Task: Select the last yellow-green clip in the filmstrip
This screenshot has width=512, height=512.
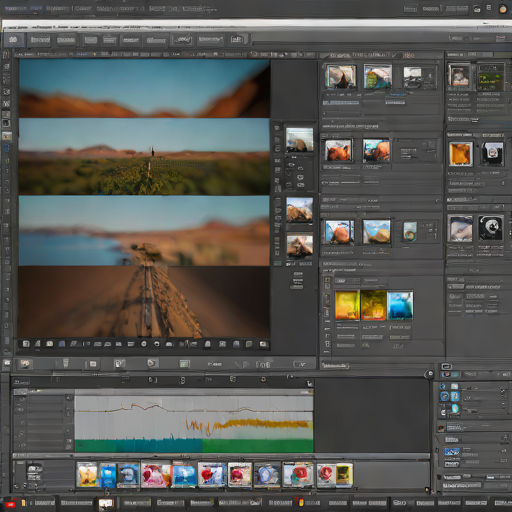Action: pos(344,475)
